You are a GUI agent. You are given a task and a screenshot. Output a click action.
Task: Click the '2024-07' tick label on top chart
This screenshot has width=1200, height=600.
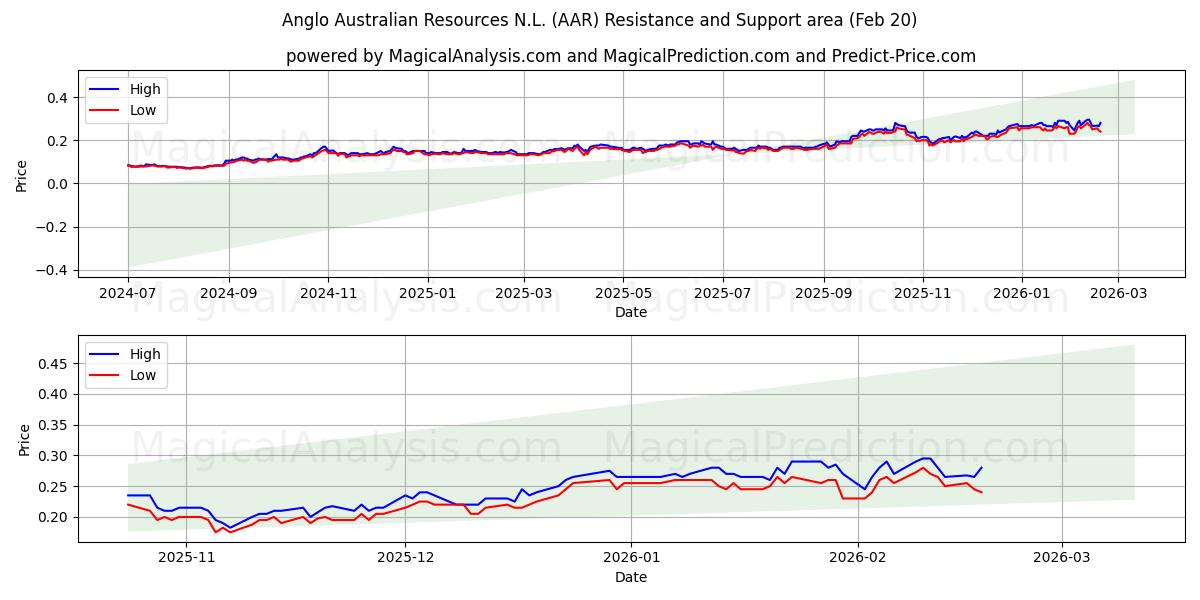coord(128,294)
